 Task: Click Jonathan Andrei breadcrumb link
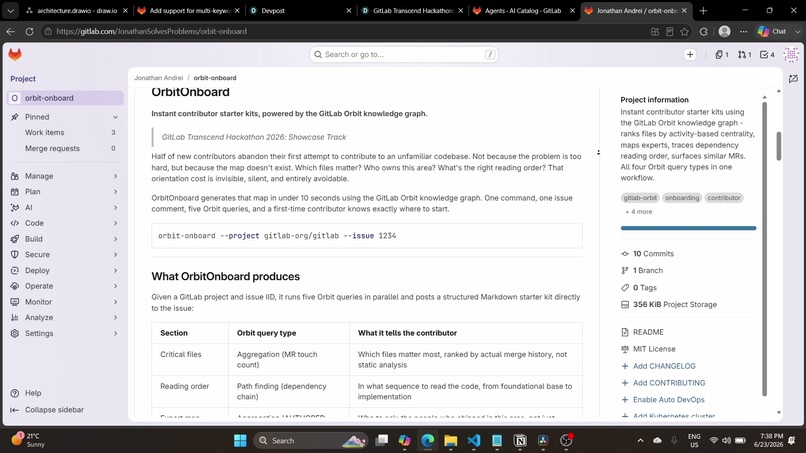(158, 78)
